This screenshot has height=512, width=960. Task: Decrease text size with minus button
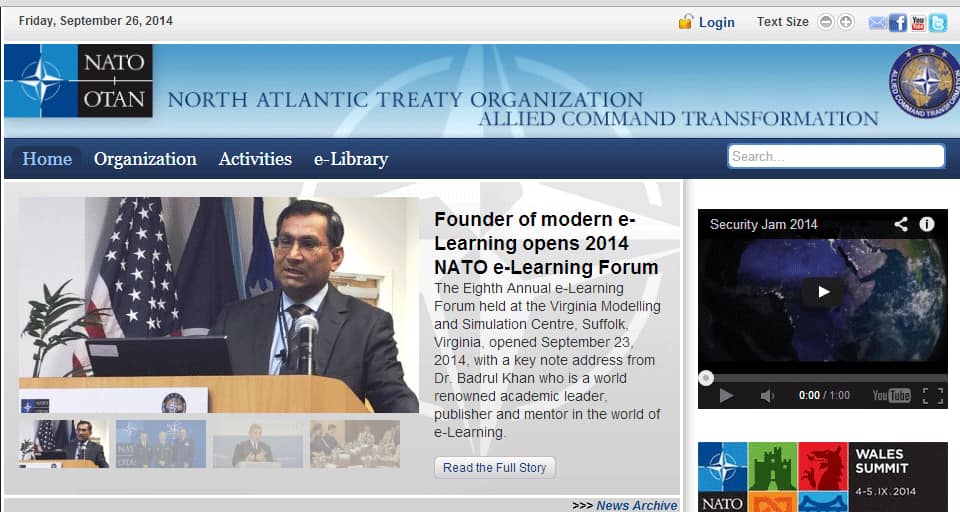(x=826, y=22)
